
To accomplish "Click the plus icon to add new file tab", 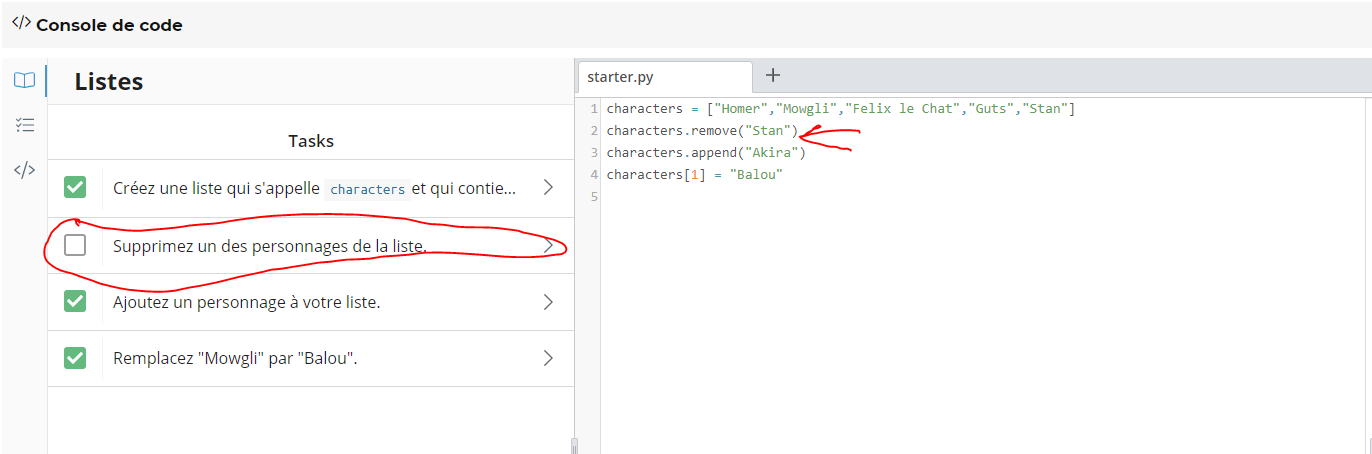I will [x=772, y=75].
